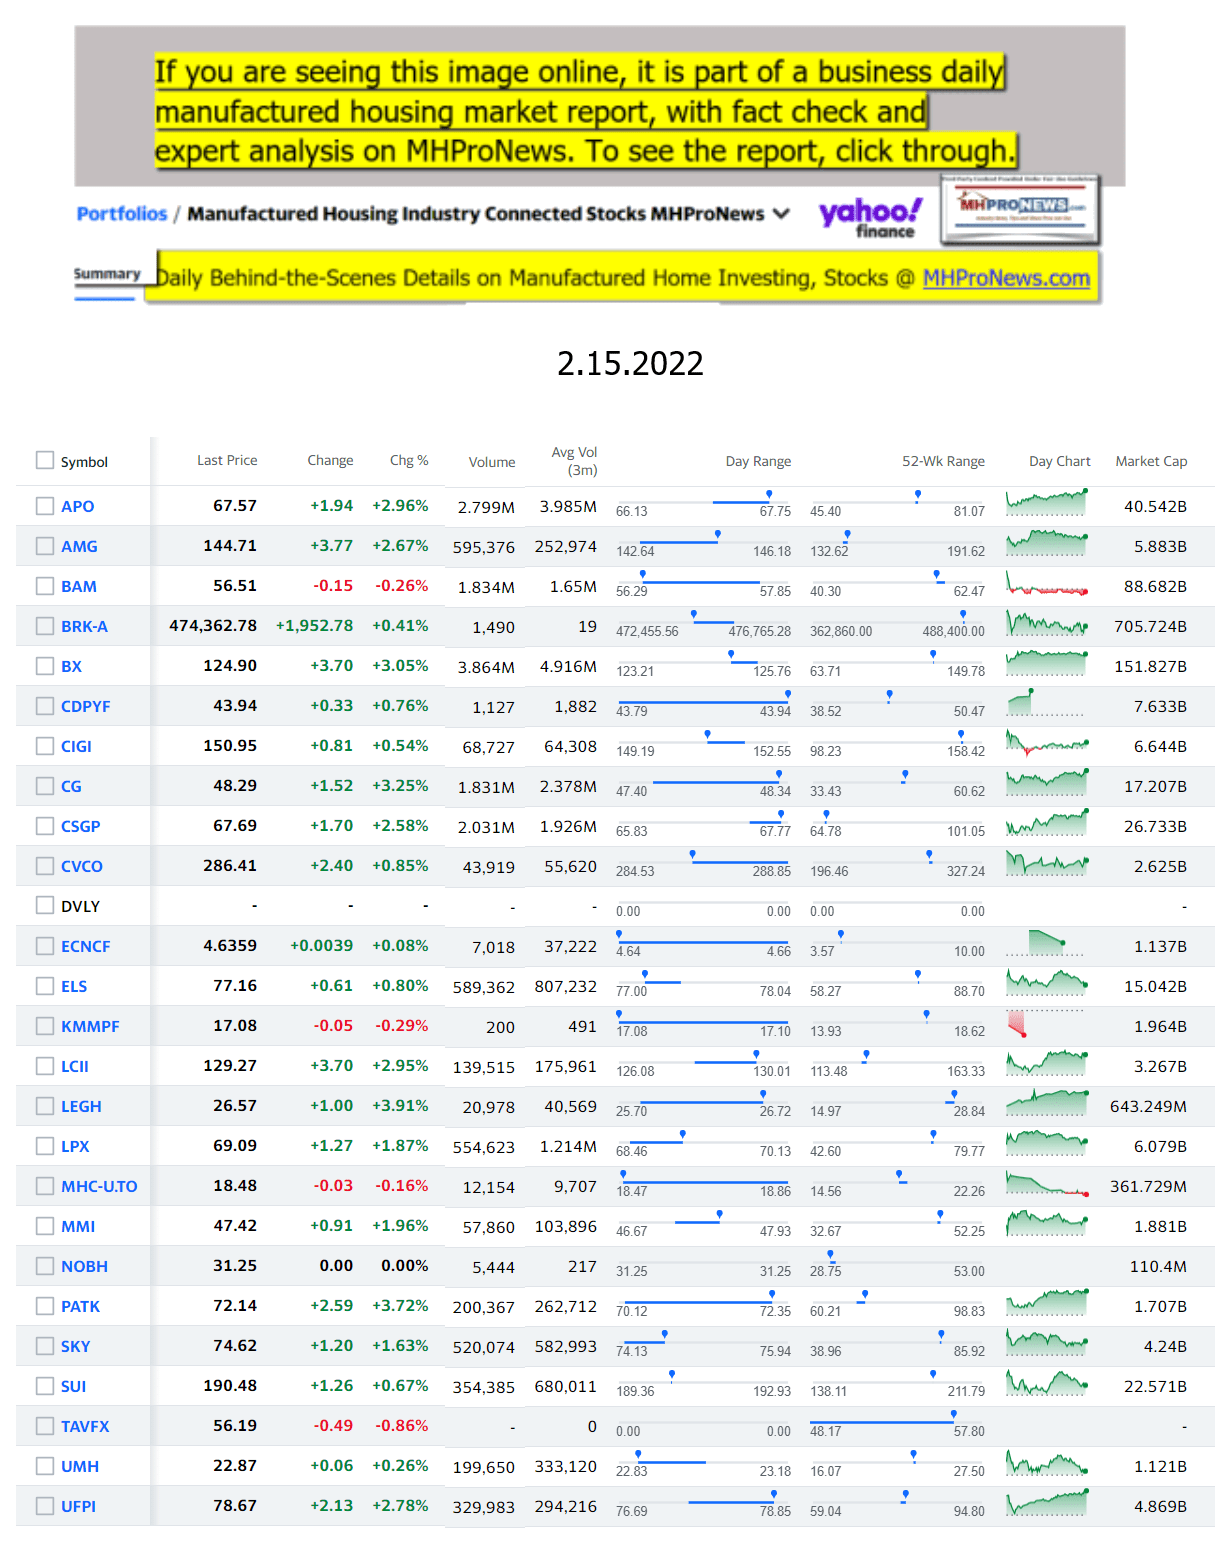Viewport: 1220px width, 1557px height.
Task: Open the BAM day chart sparkline
Action: click(x=1047, y=583)
